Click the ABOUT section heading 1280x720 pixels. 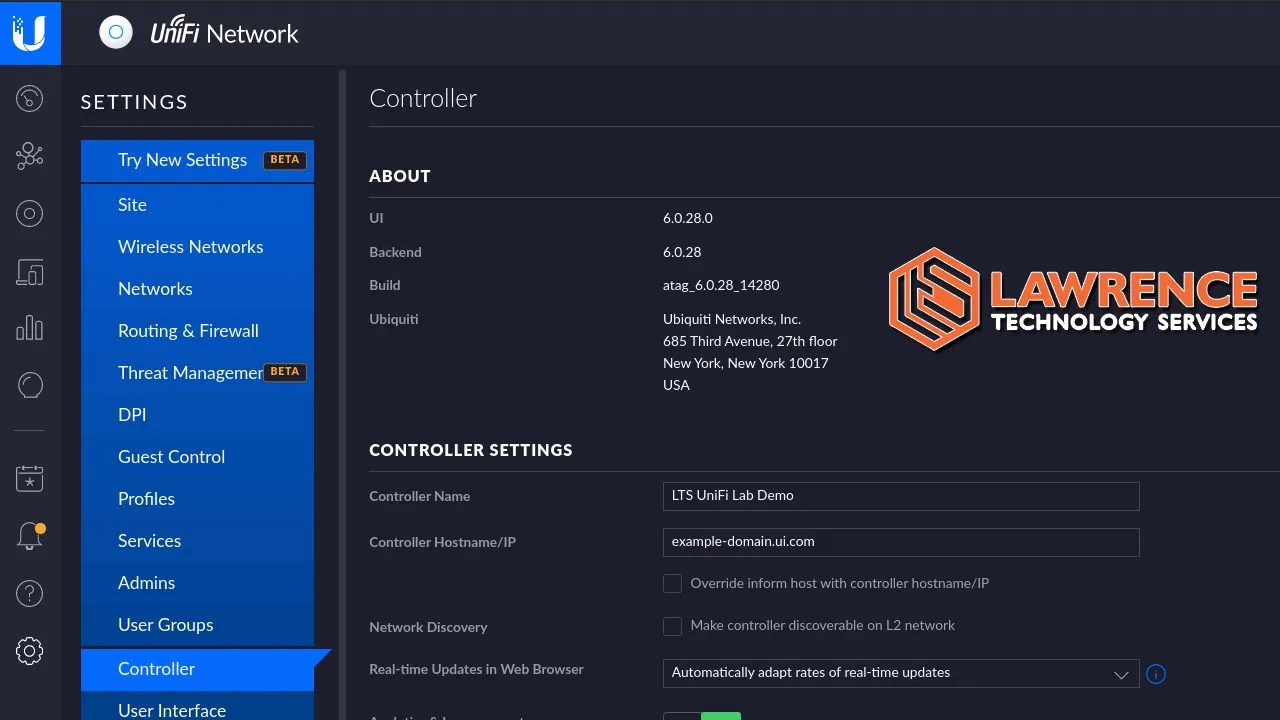pyautogui.click(x=400, y=176)
